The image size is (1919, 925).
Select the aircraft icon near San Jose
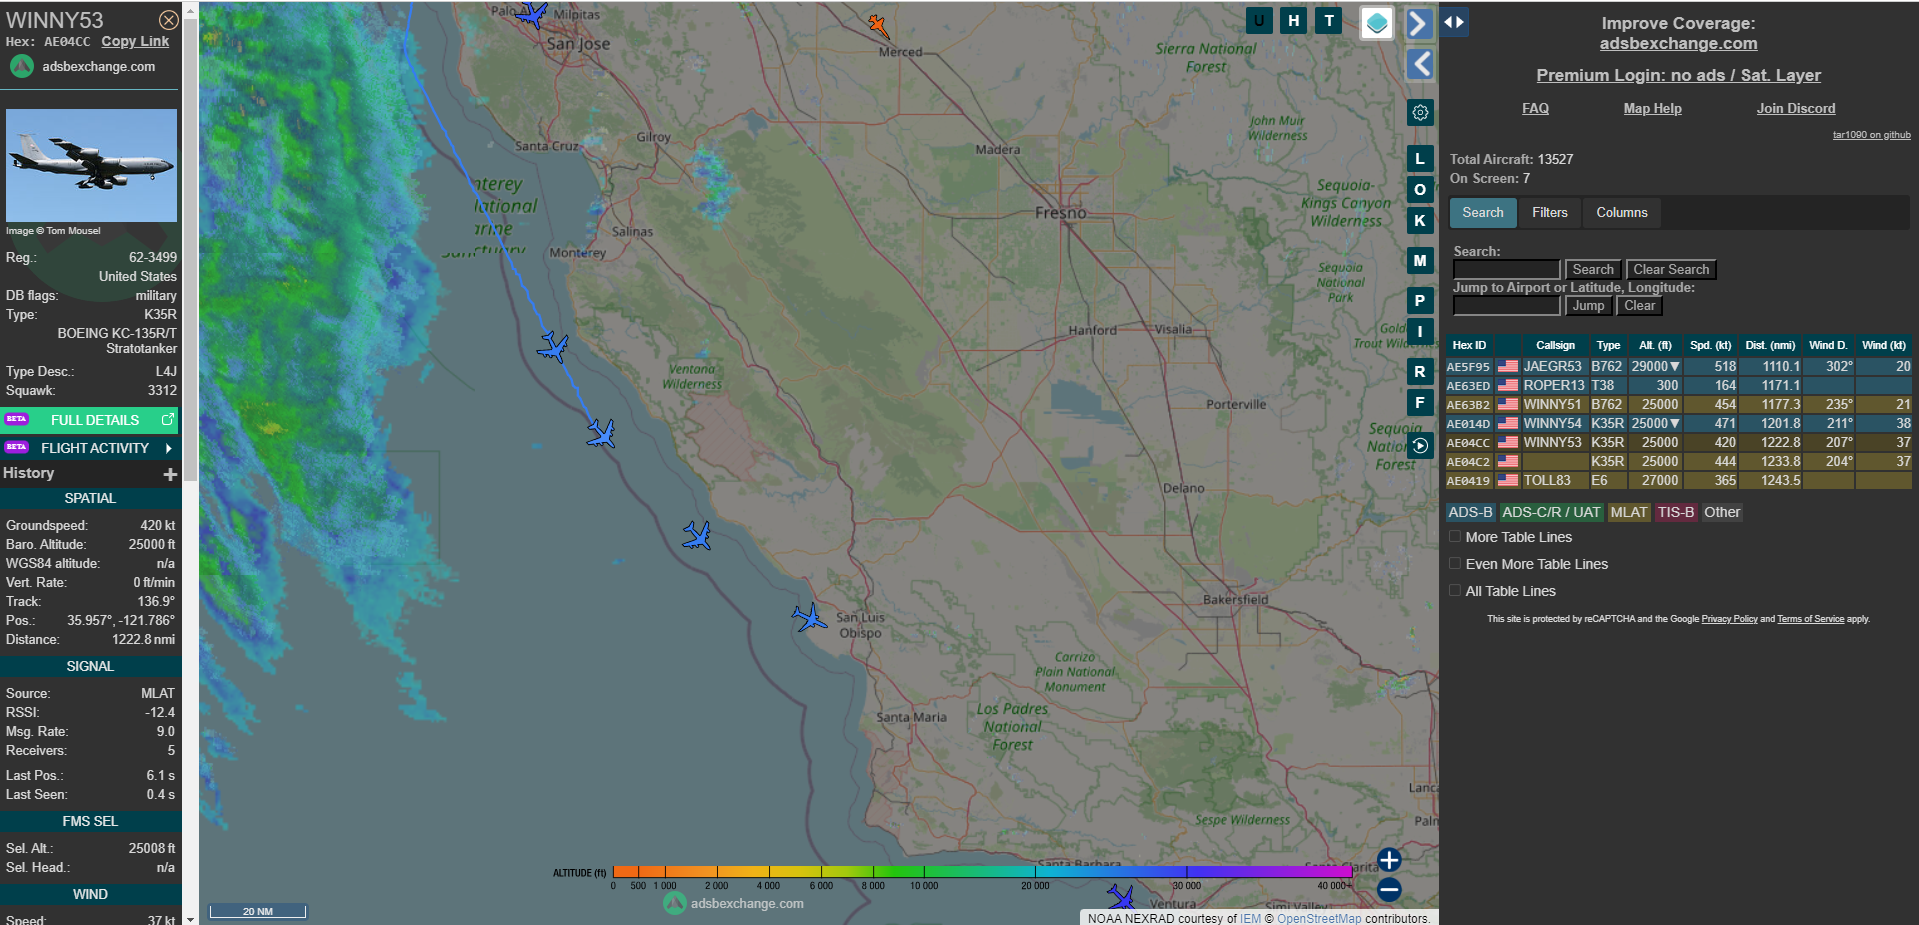click(532, 16)
